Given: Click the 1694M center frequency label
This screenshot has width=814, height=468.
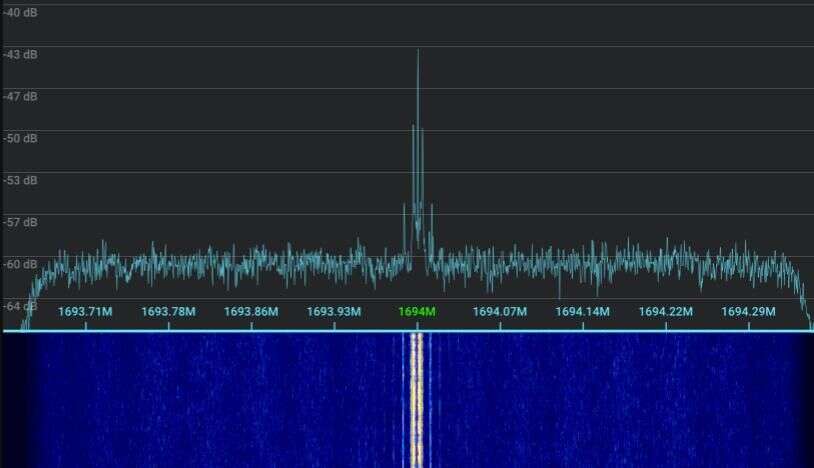Looking at the screenshot, I should (x=416, y=311).
